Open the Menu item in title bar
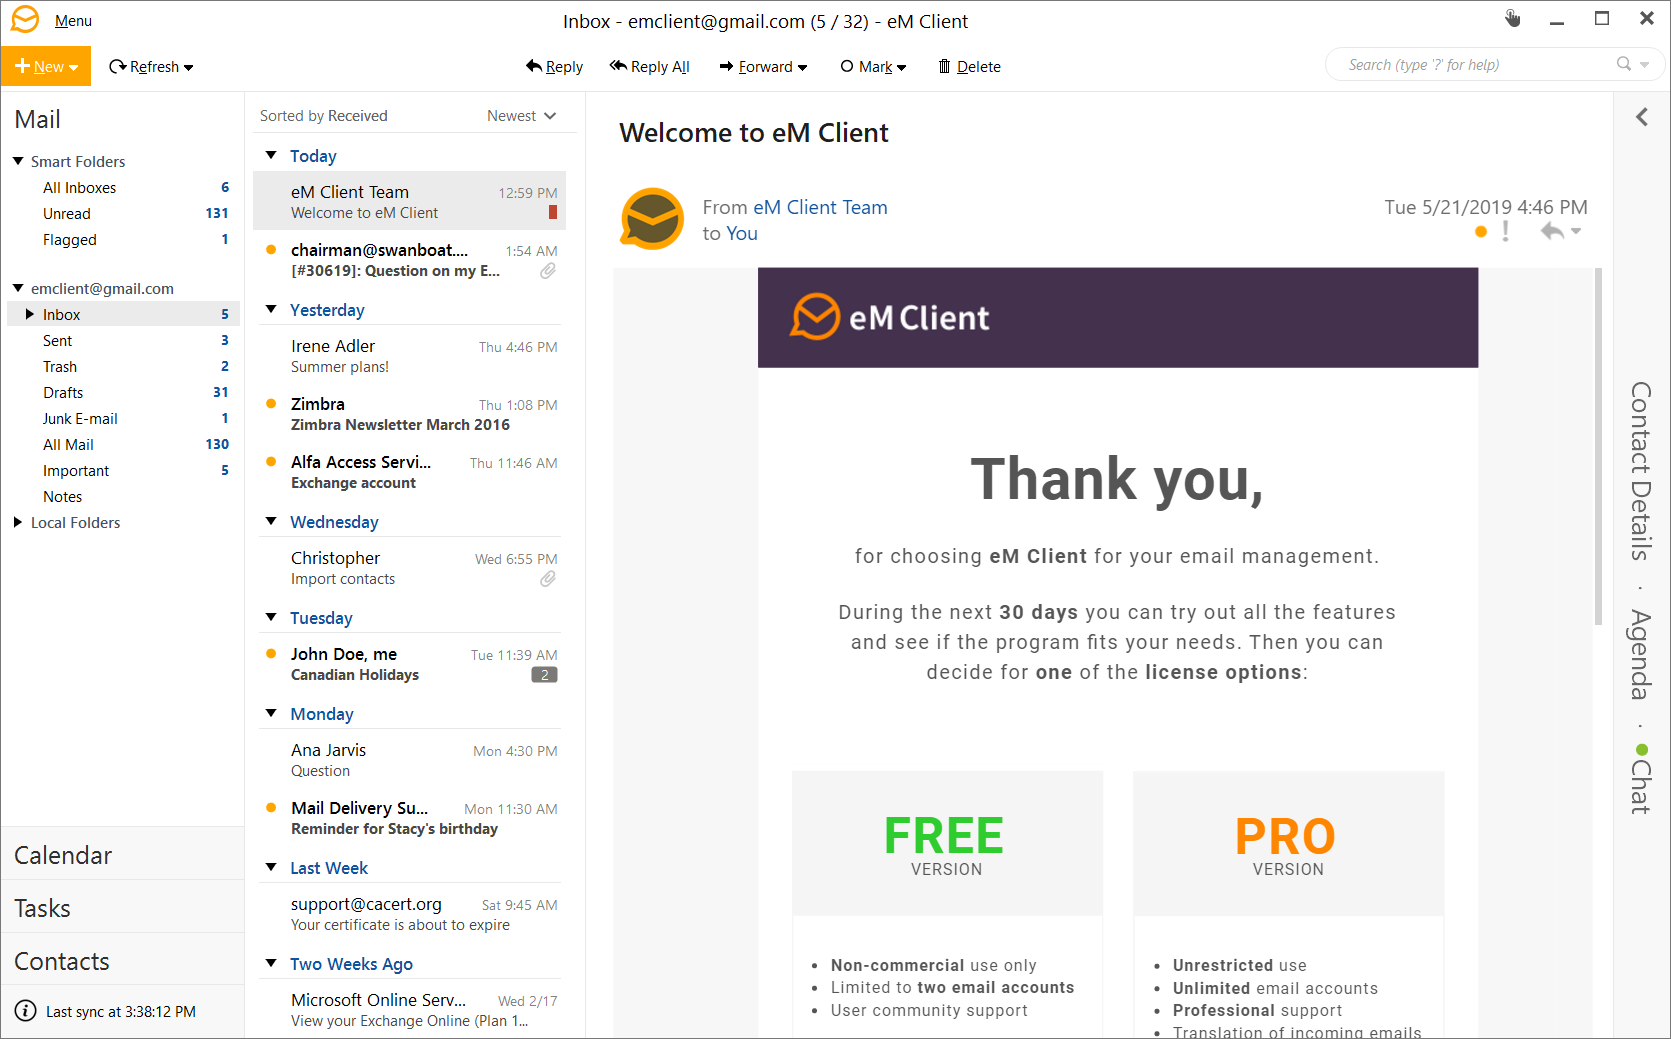 73,21
